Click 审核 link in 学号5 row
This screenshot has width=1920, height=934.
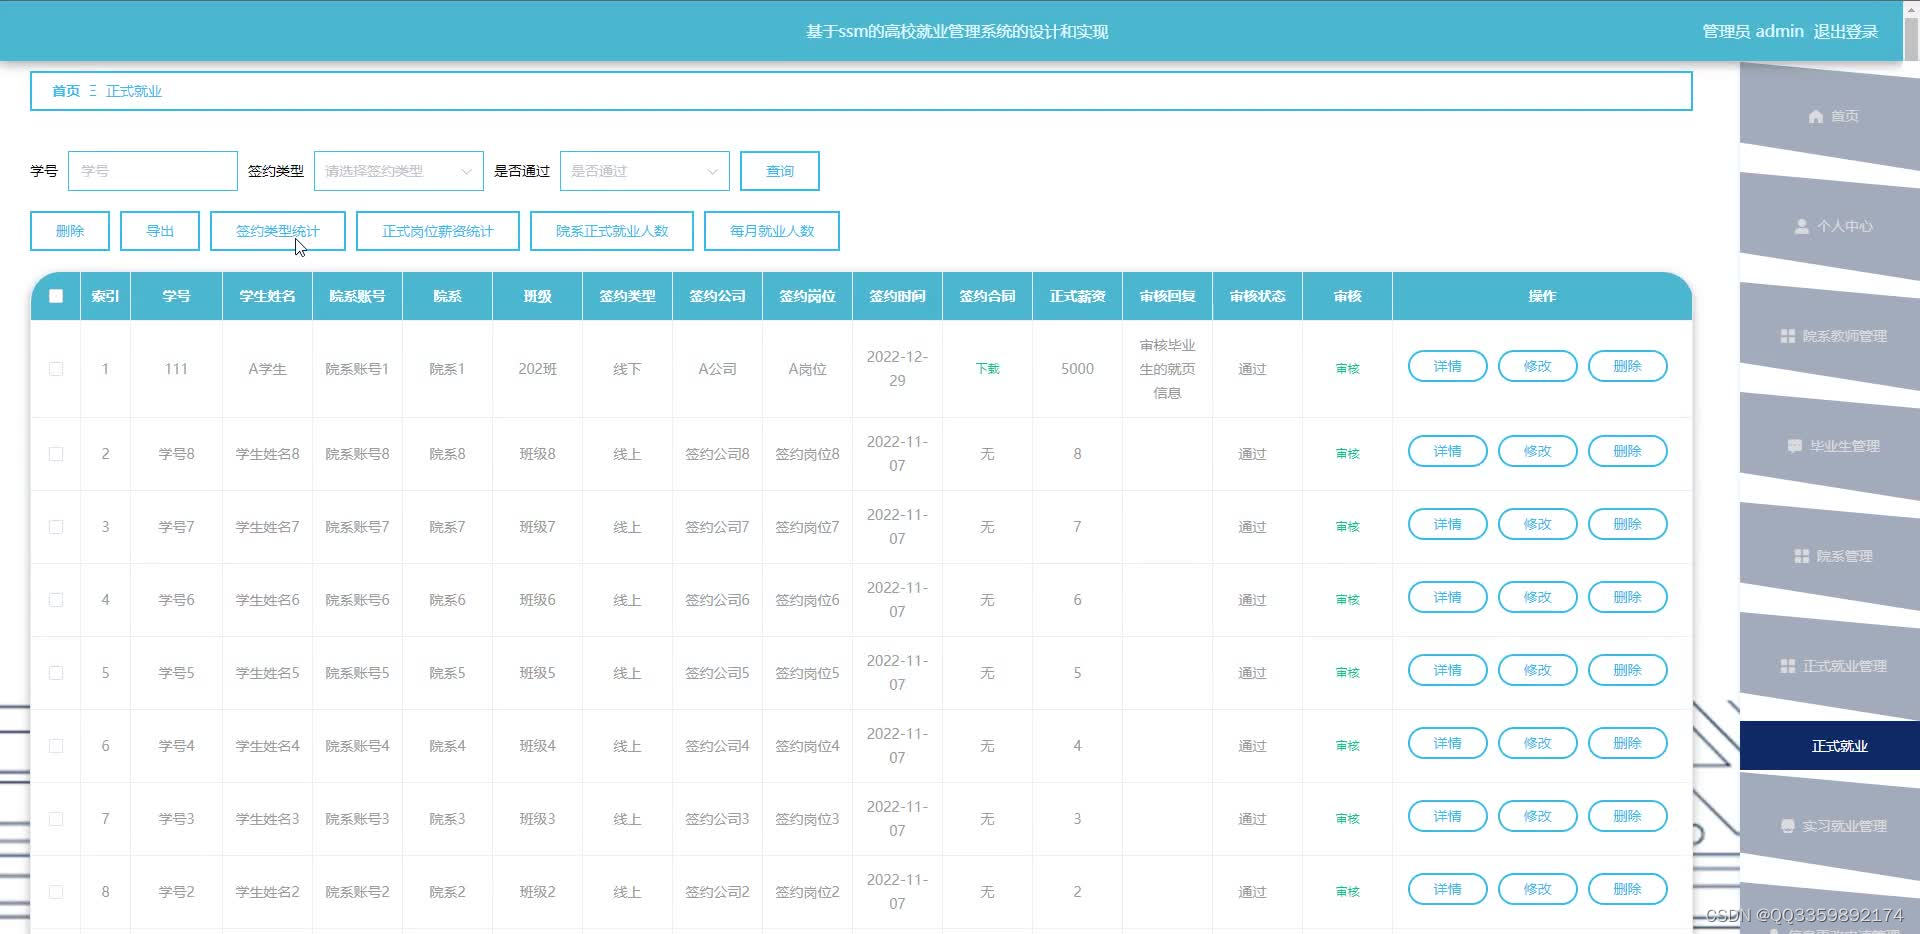(x=1347, y=673)
